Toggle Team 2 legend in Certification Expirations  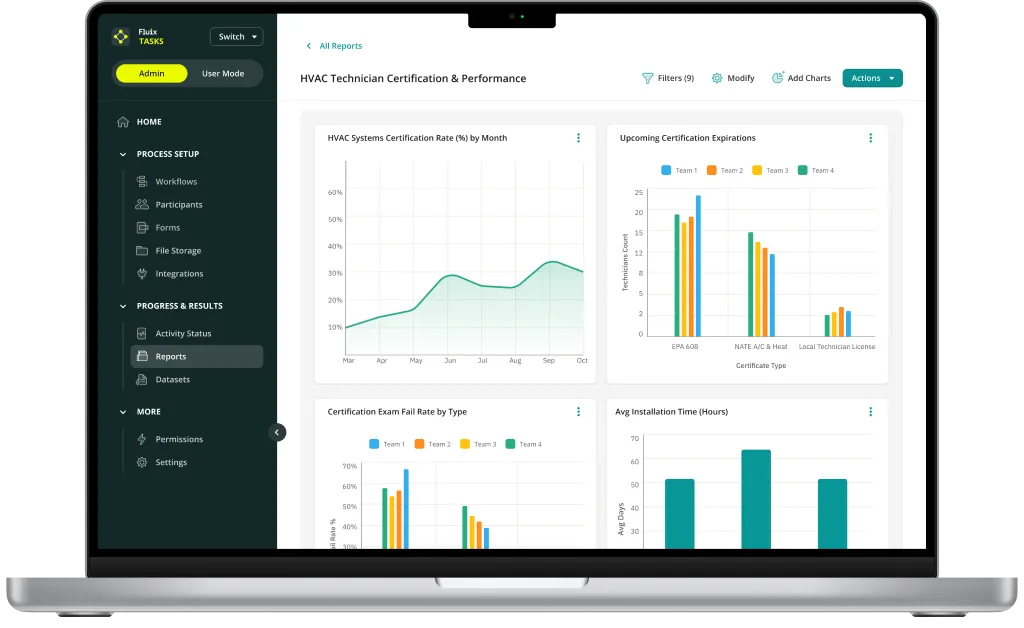725,170
